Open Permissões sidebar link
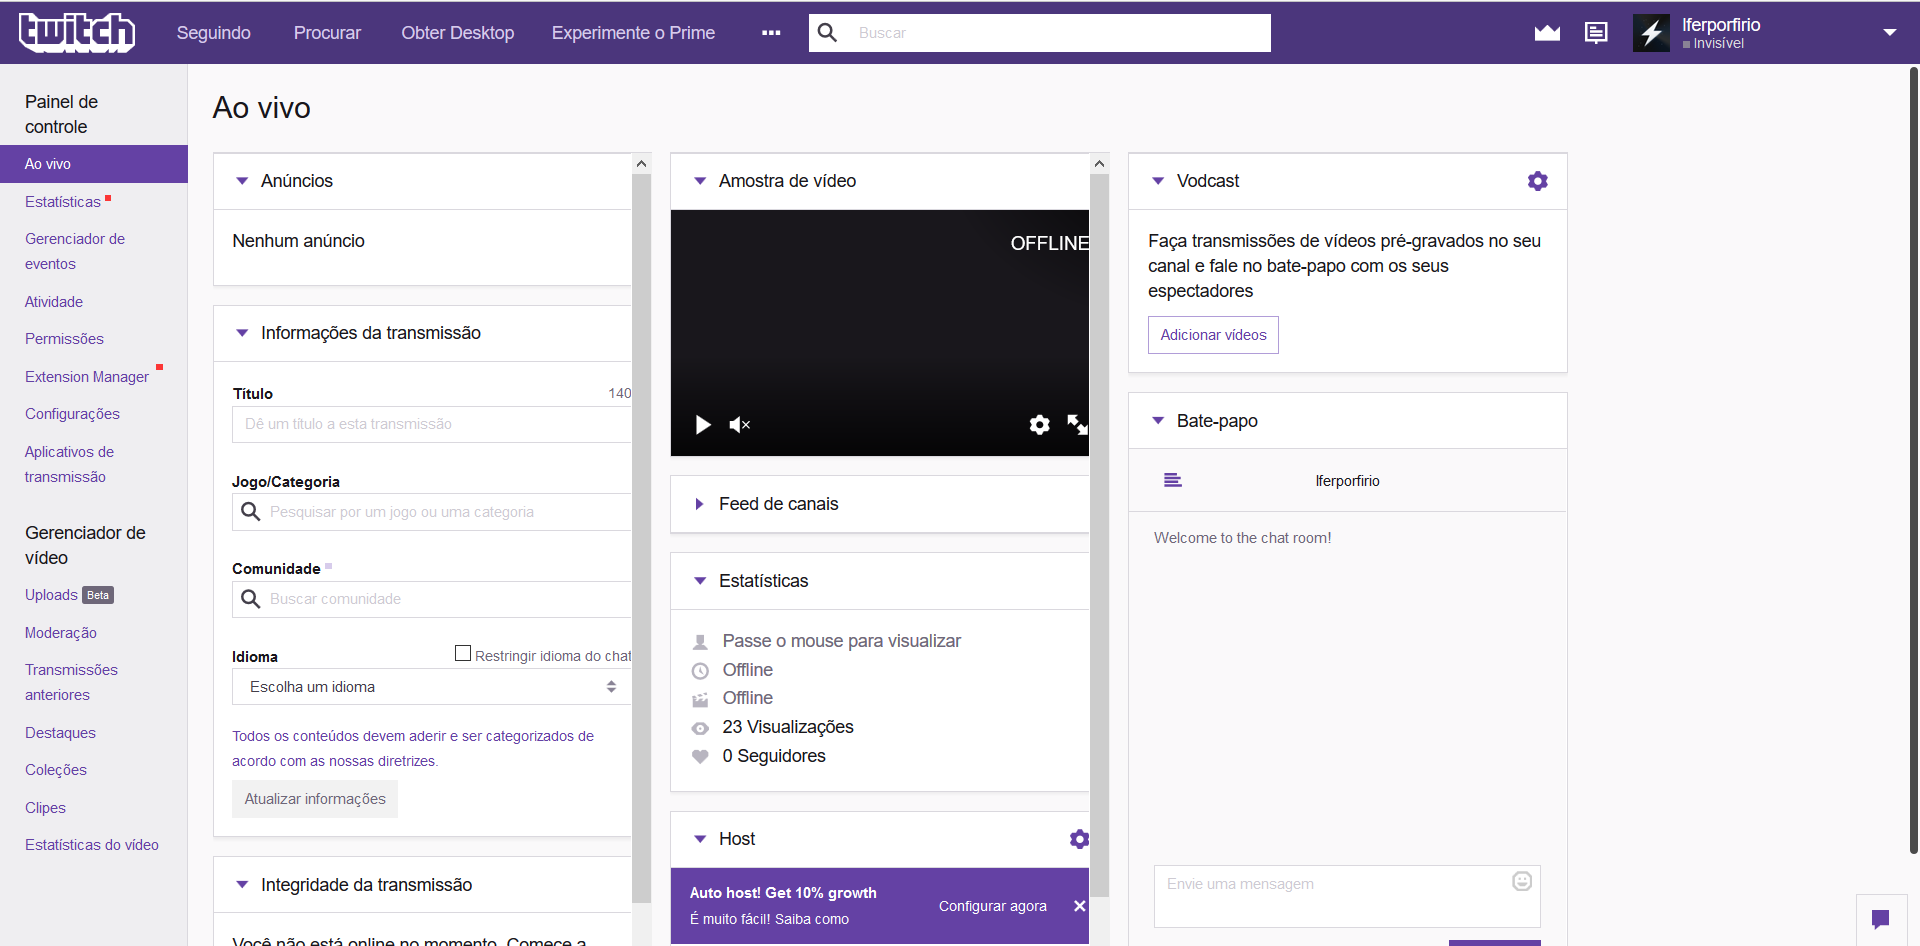 coord(64,339)
